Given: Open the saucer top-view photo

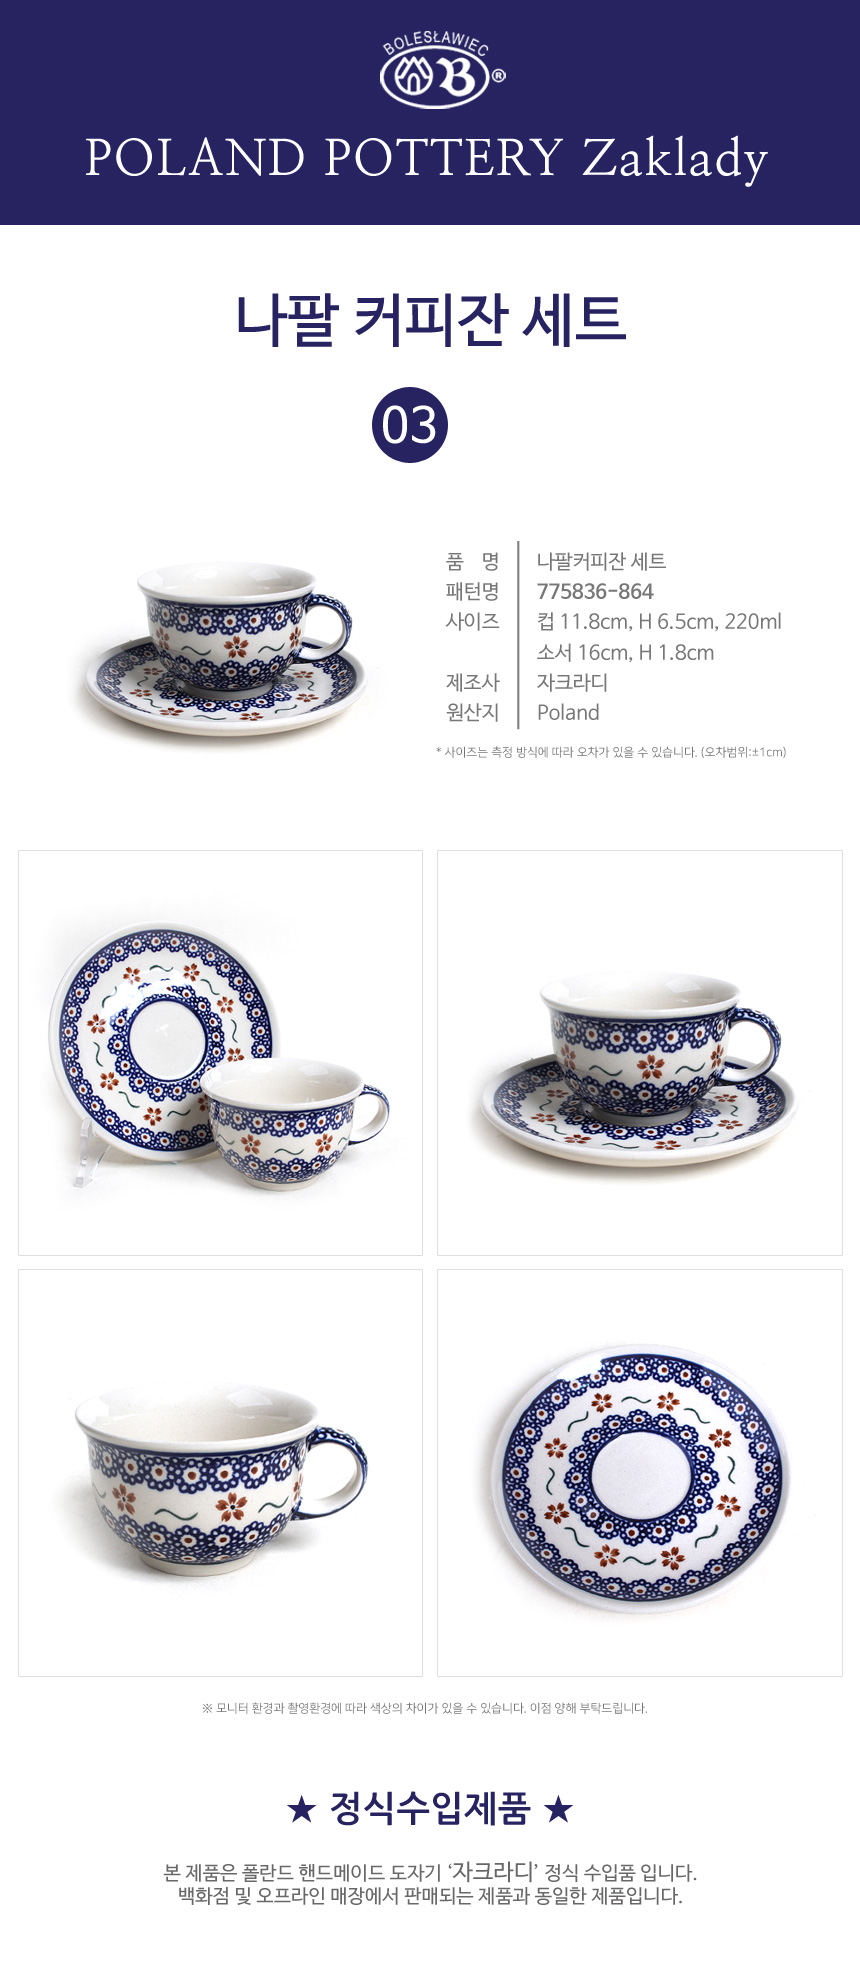Looking at the screenshot, I should [640, 1473].
